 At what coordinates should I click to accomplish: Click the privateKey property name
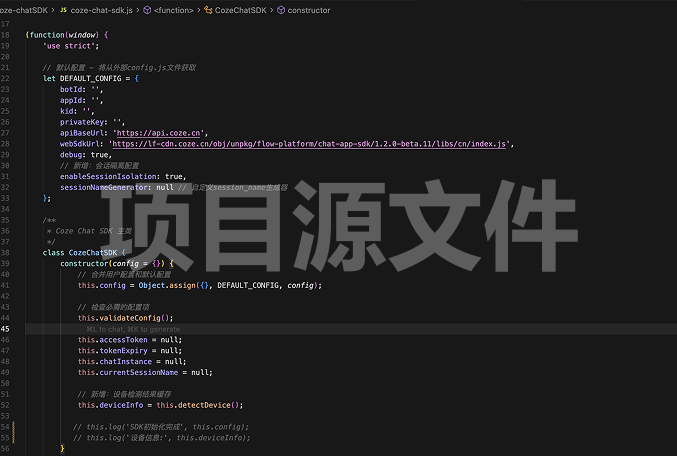[82, 122]
